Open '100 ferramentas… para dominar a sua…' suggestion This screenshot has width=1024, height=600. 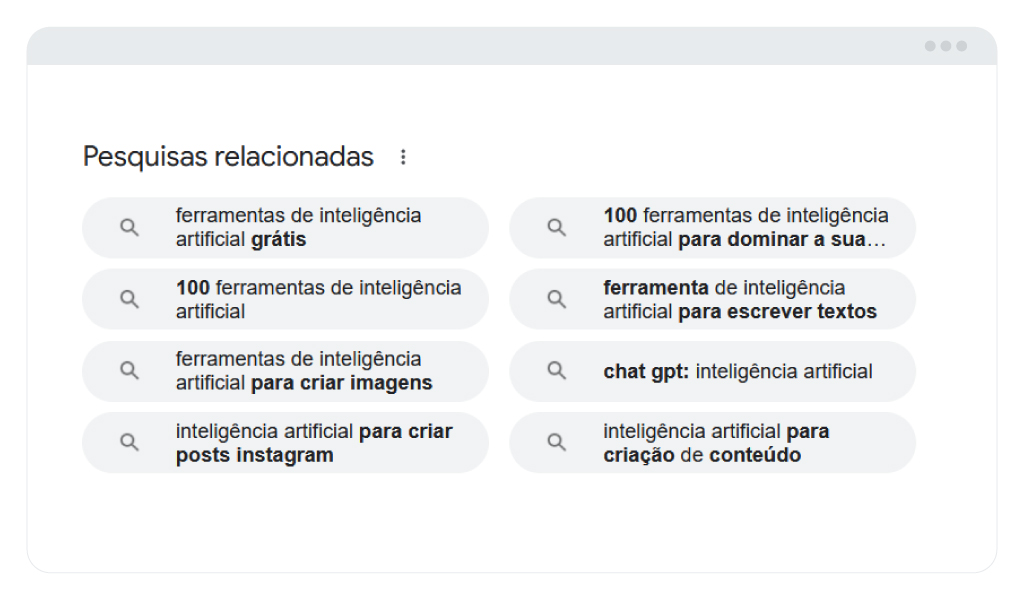tap(712, 228)
